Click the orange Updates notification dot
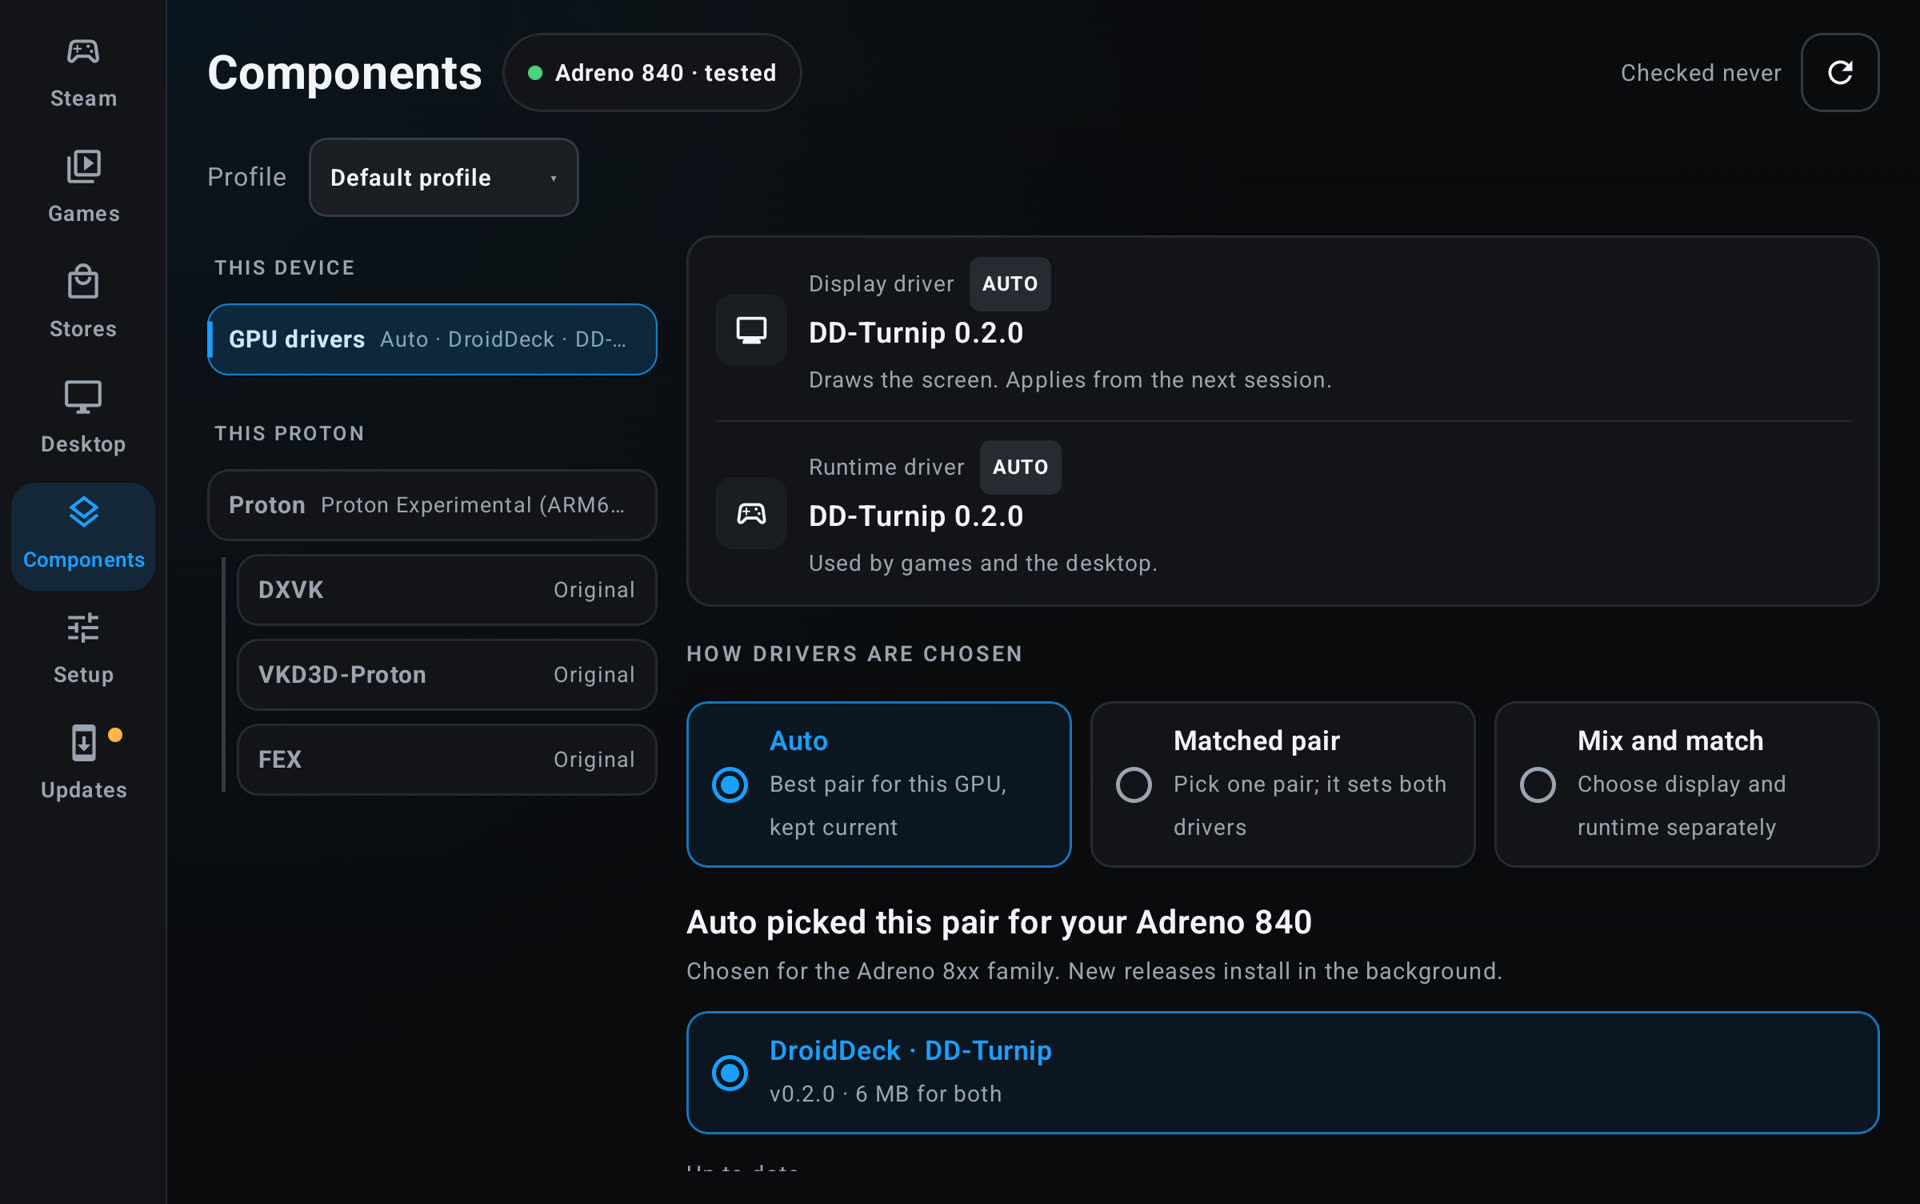Image resolution: width=1920 pixels, height=1204 pixels. click(115, 735)
